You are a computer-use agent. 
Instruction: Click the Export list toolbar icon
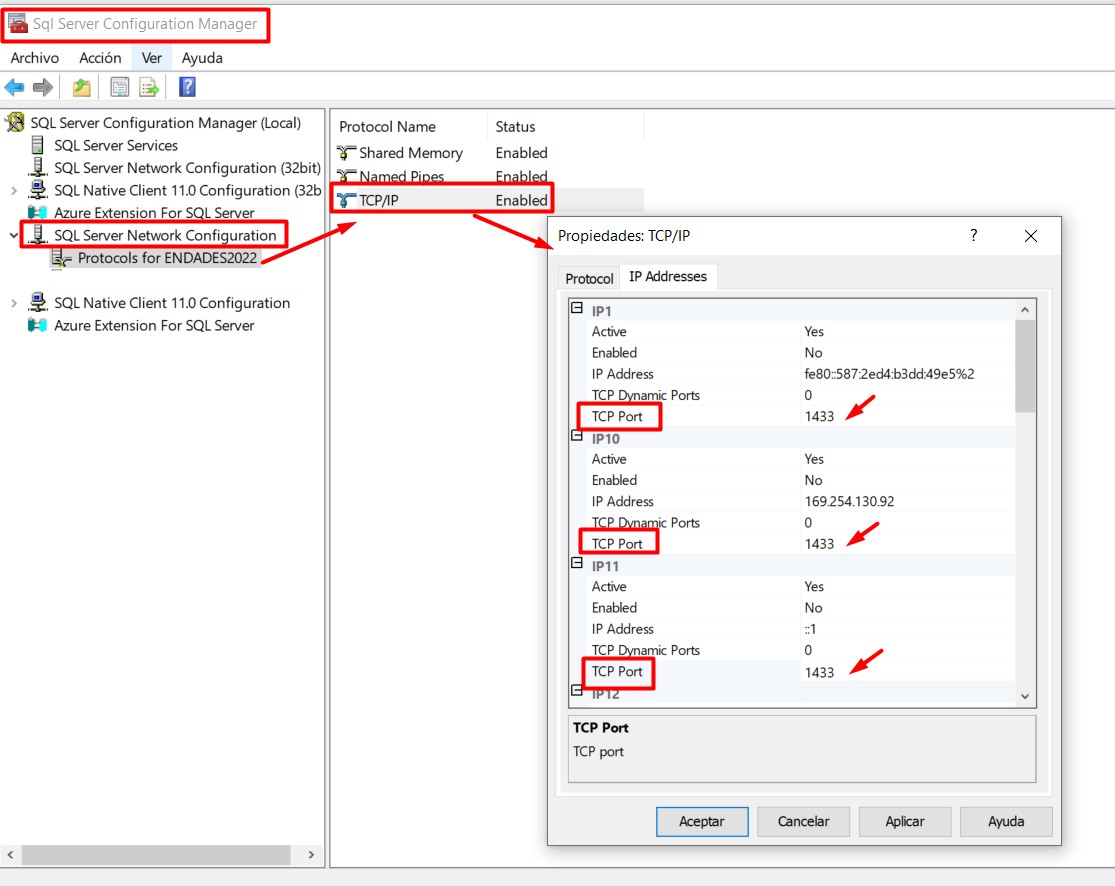point(149,87)
